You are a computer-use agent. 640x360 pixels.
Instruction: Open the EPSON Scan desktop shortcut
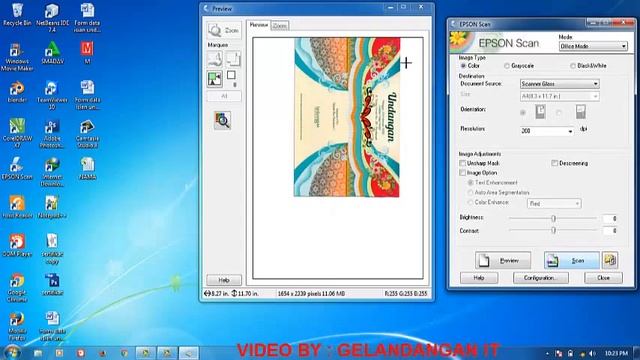(17, 168)
